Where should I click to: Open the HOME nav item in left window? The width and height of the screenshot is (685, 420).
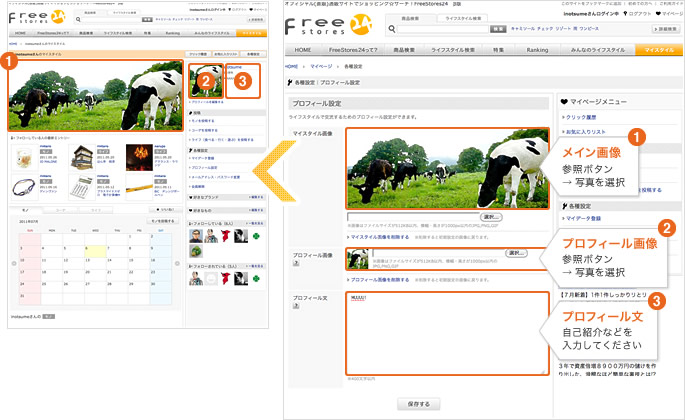(20, 33)
